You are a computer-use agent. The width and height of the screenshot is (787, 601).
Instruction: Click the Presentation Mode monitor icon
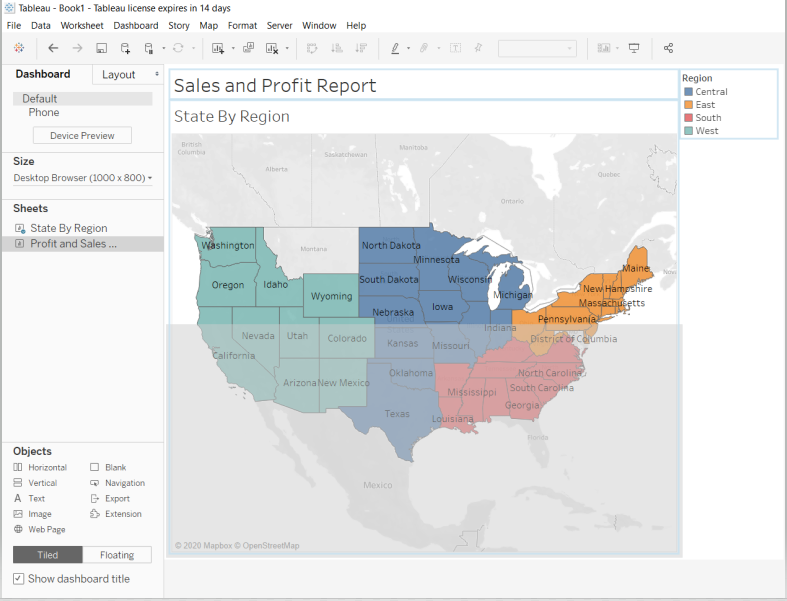click(x=634, y=48)
